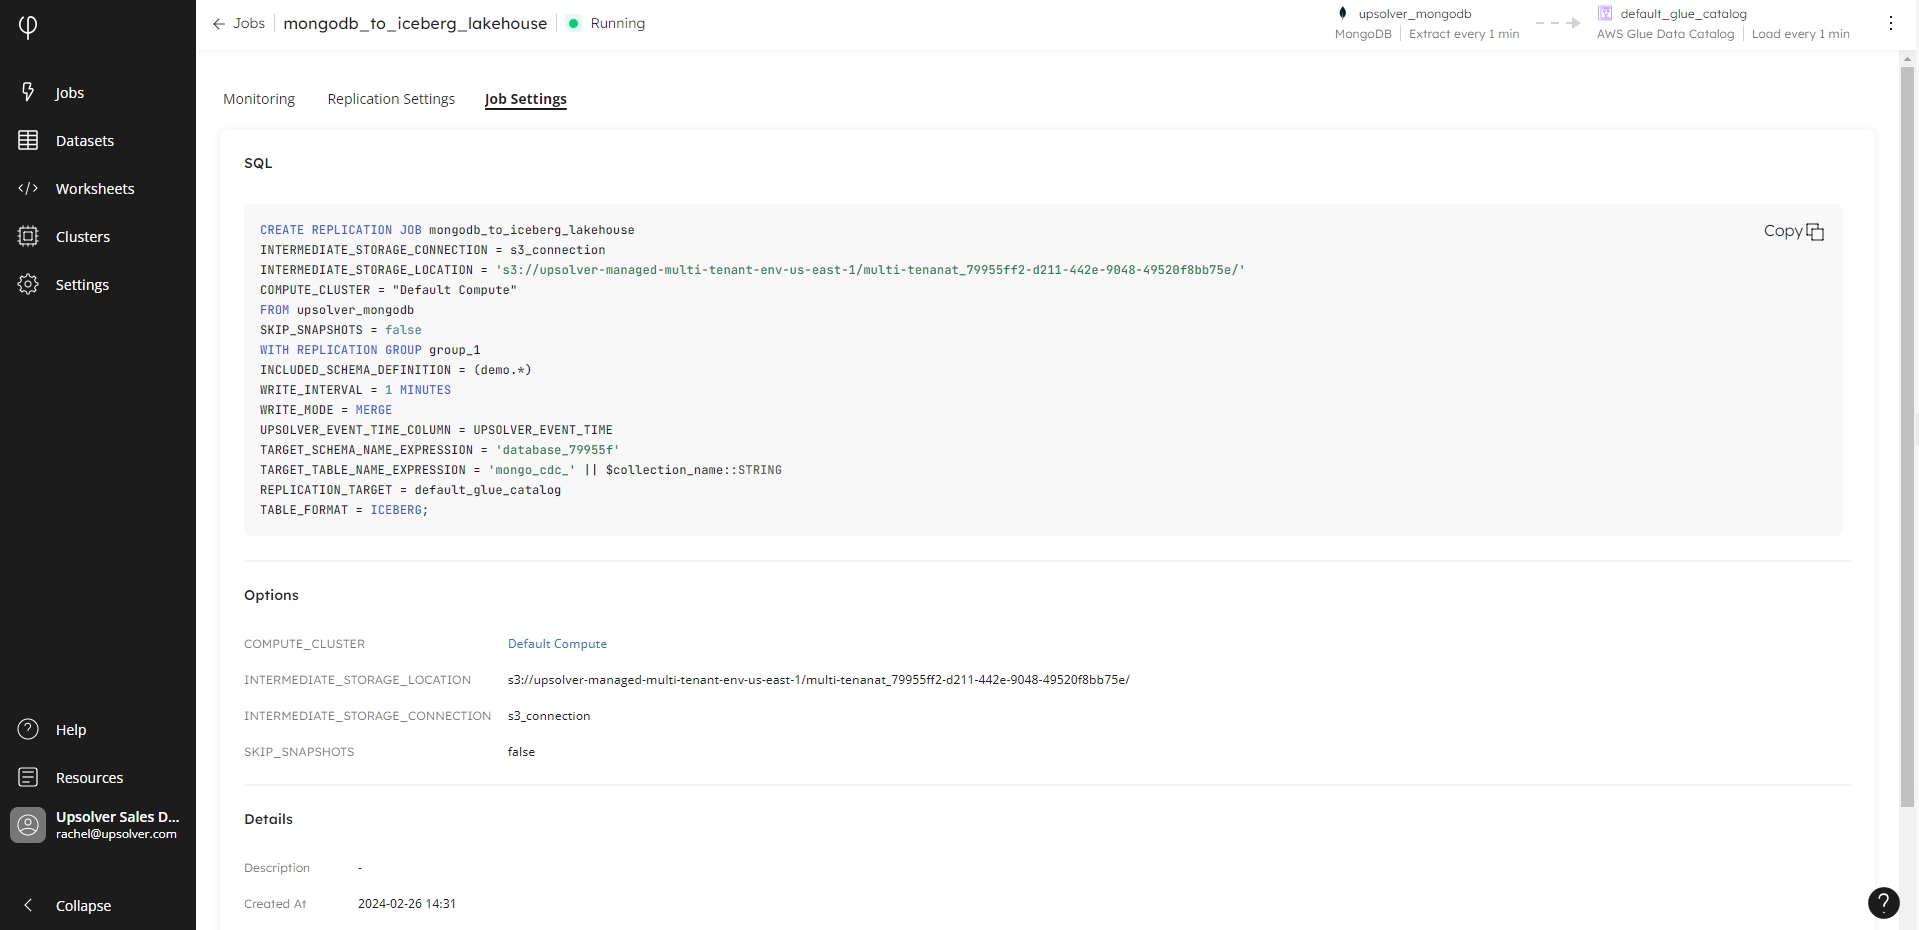Open the Help question-mark icon in sidebar
Image resolution: width=1919 pixels, height=930 pixels.
(x=28, y=729)
